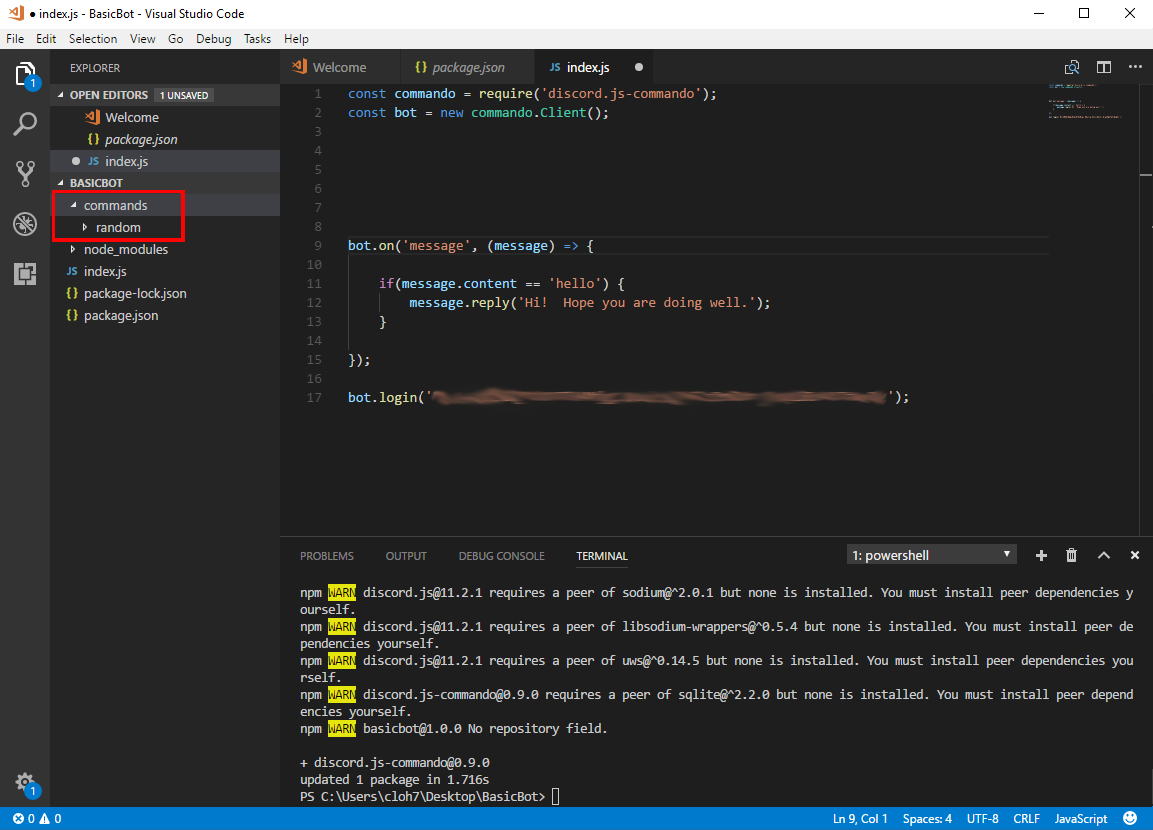Click the message.reply code line
Image resolution: width=1153 pixels, height=830 pixels.
(589, 302)
